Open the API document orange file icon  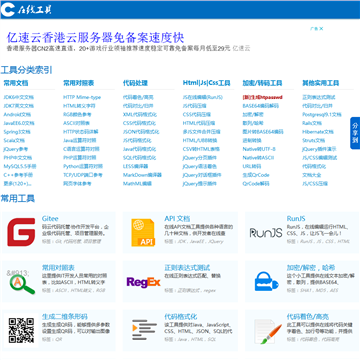[143, 232]
